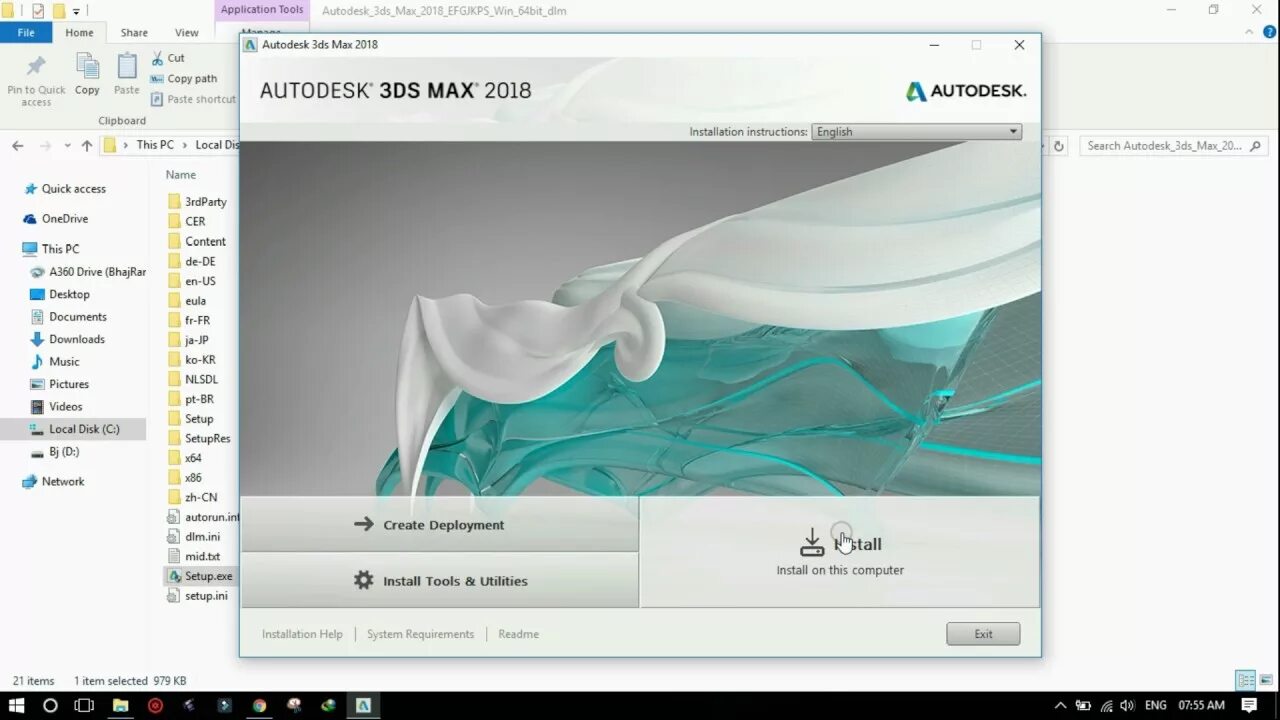Select This PC in navigation pane
The image size is (1280, 720).
point(60,248)
